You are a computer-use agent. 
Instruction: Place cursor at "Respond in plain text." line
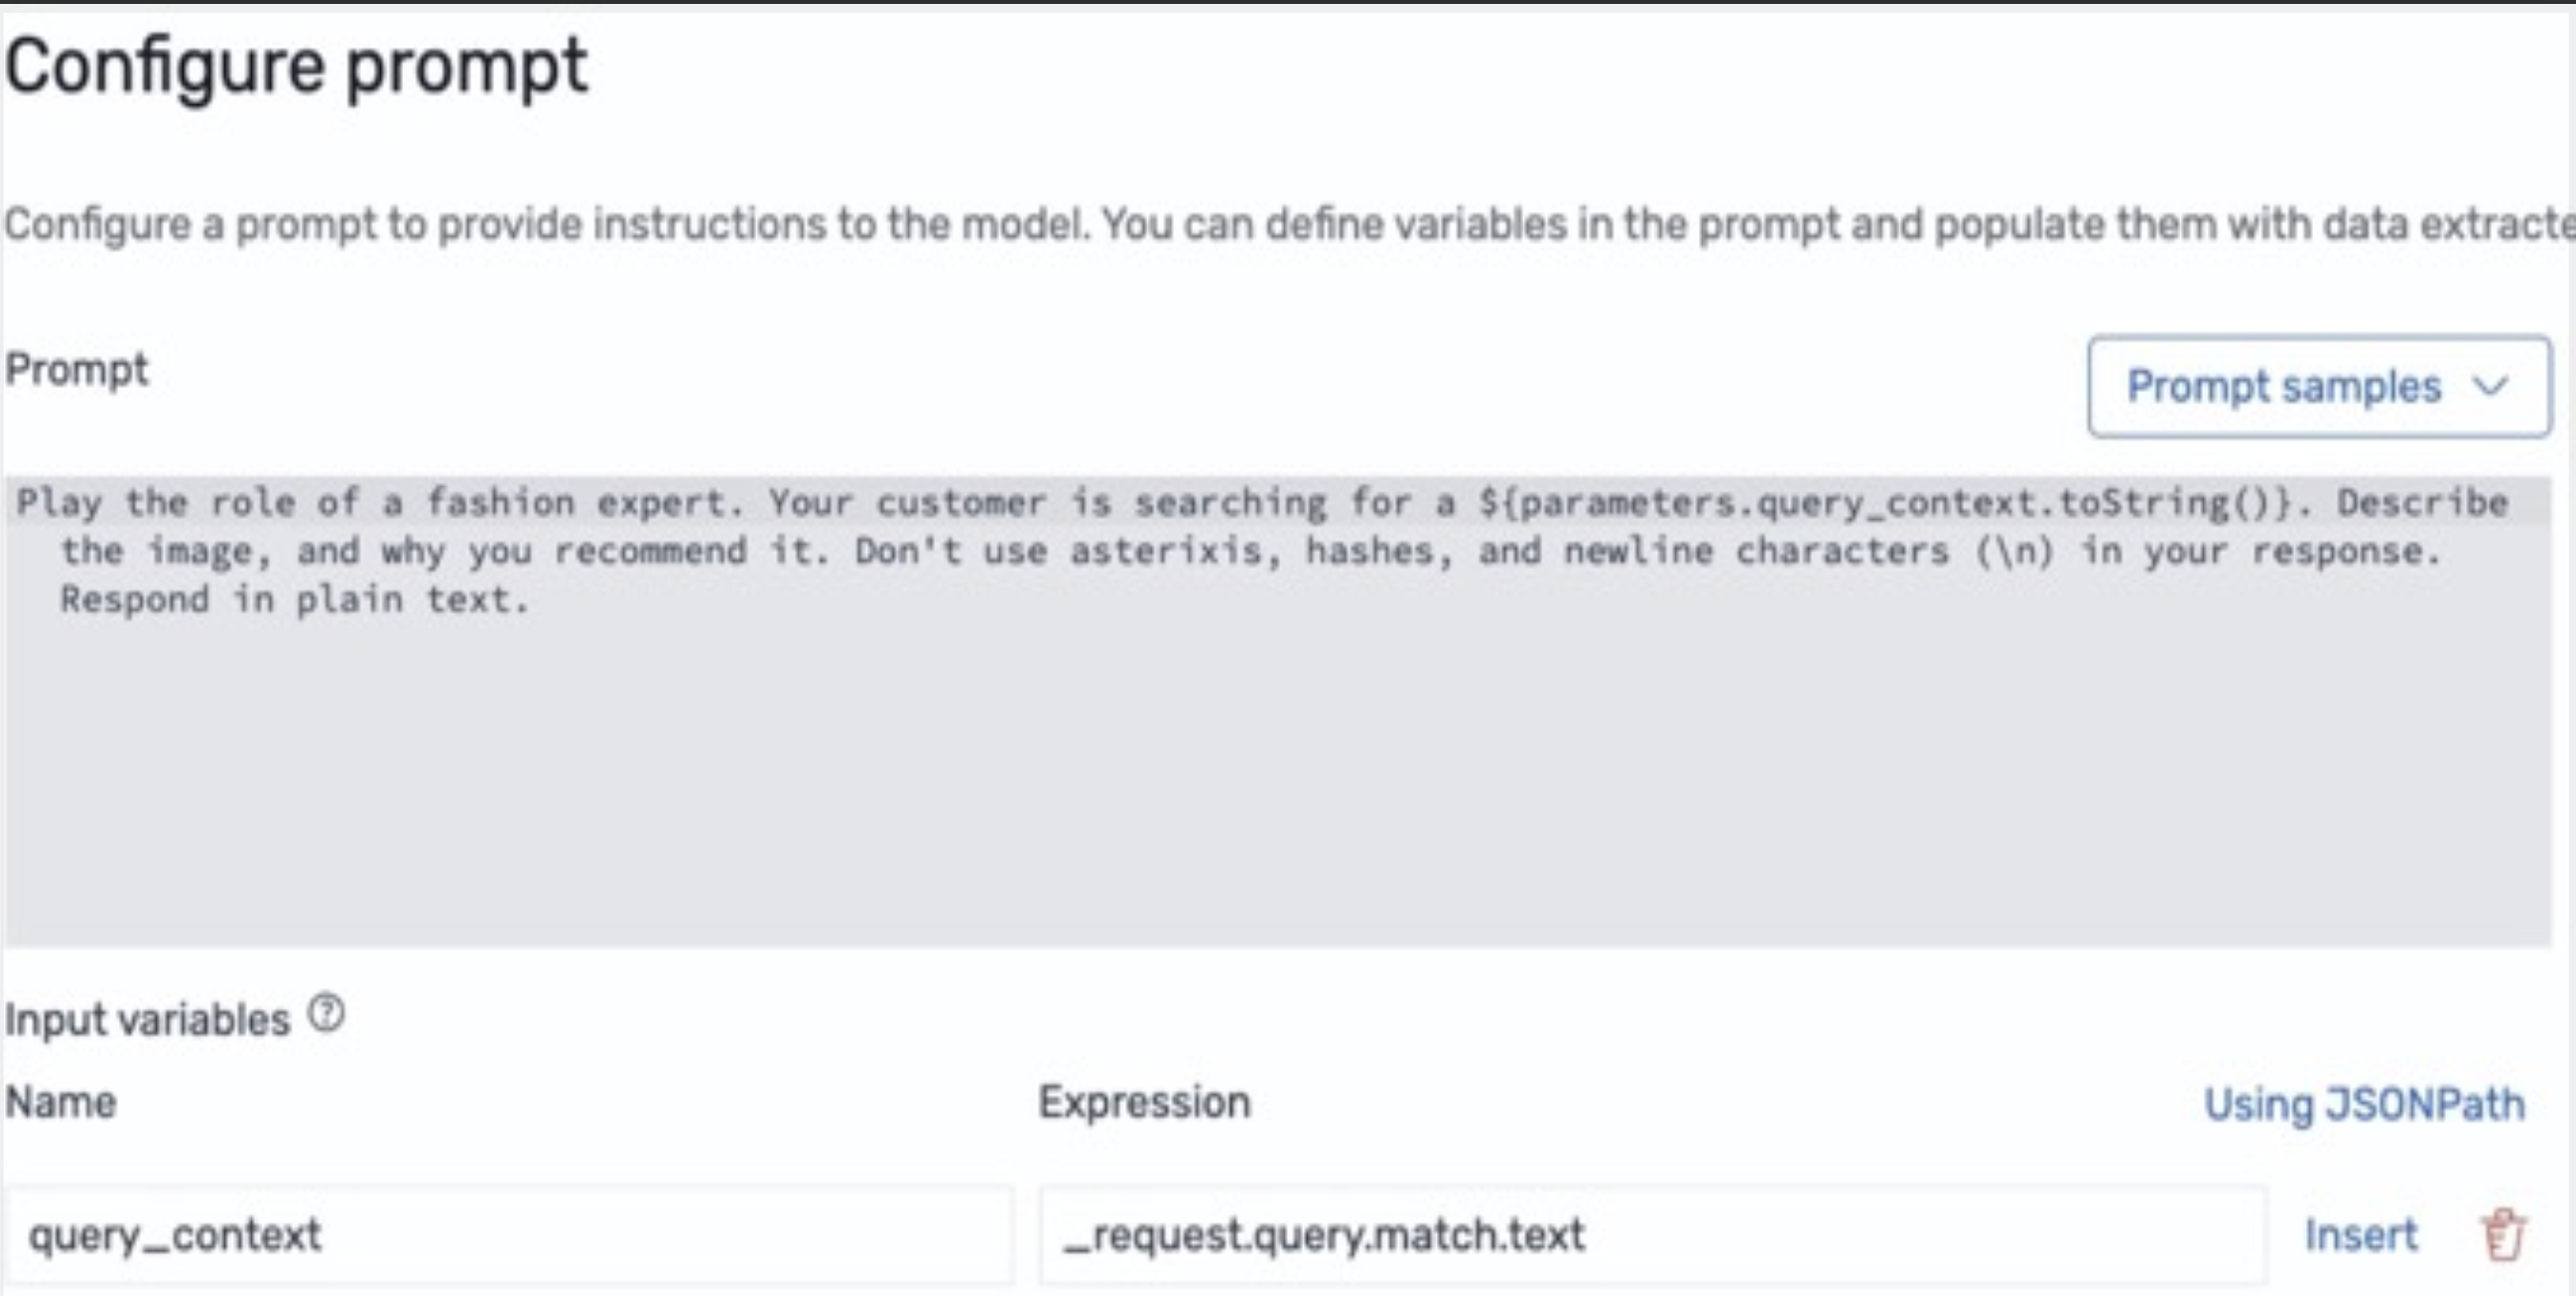coord(295,600)
